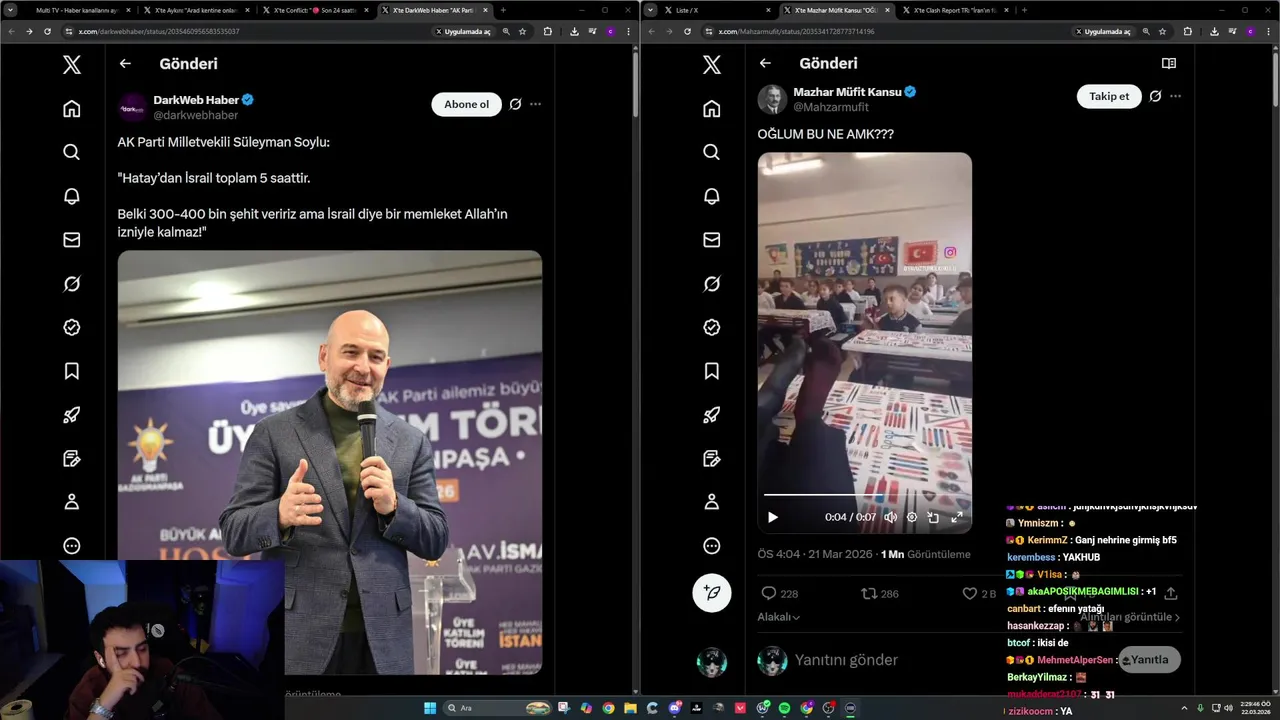The width and height of the screenshot is (1280, 720).
Task: Click Windows Start button on taskbar
Action: [x=430, y=708]
